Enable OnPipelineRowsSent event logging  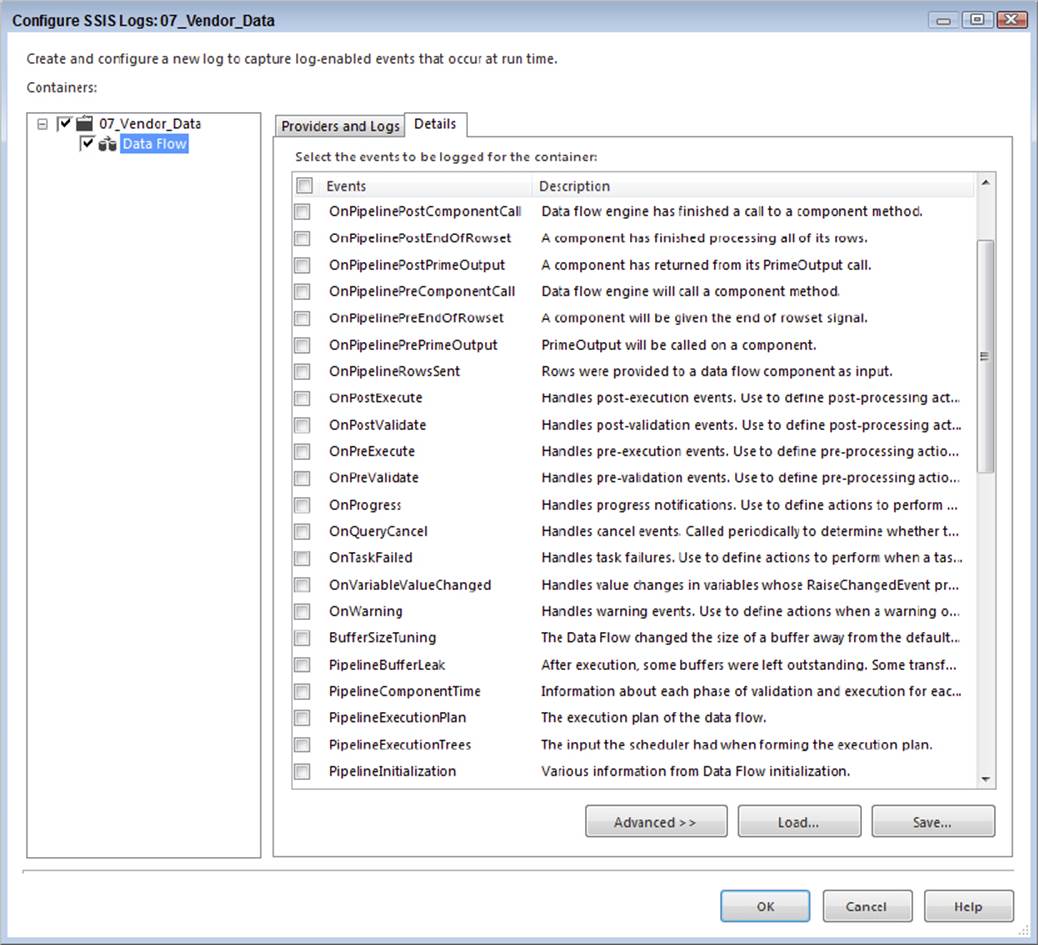coord(303,372)
